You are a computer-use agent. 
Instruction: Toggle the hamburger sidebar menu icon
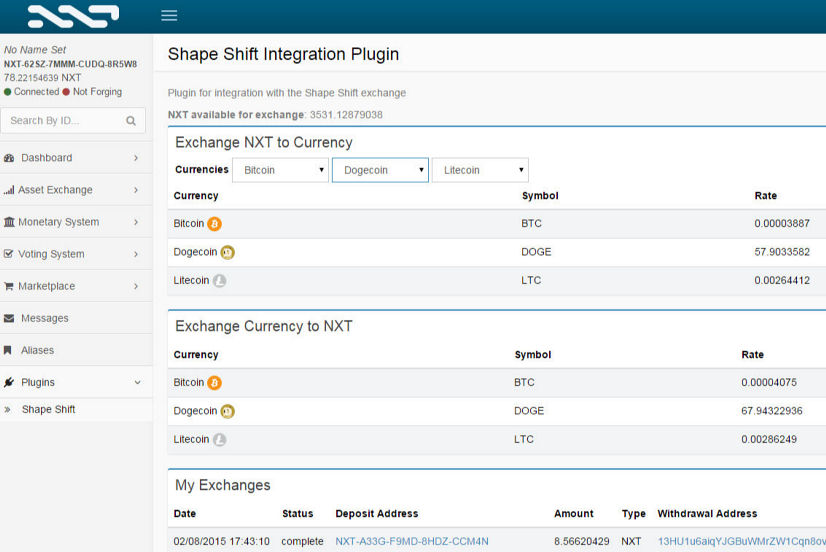coord(169,15)
